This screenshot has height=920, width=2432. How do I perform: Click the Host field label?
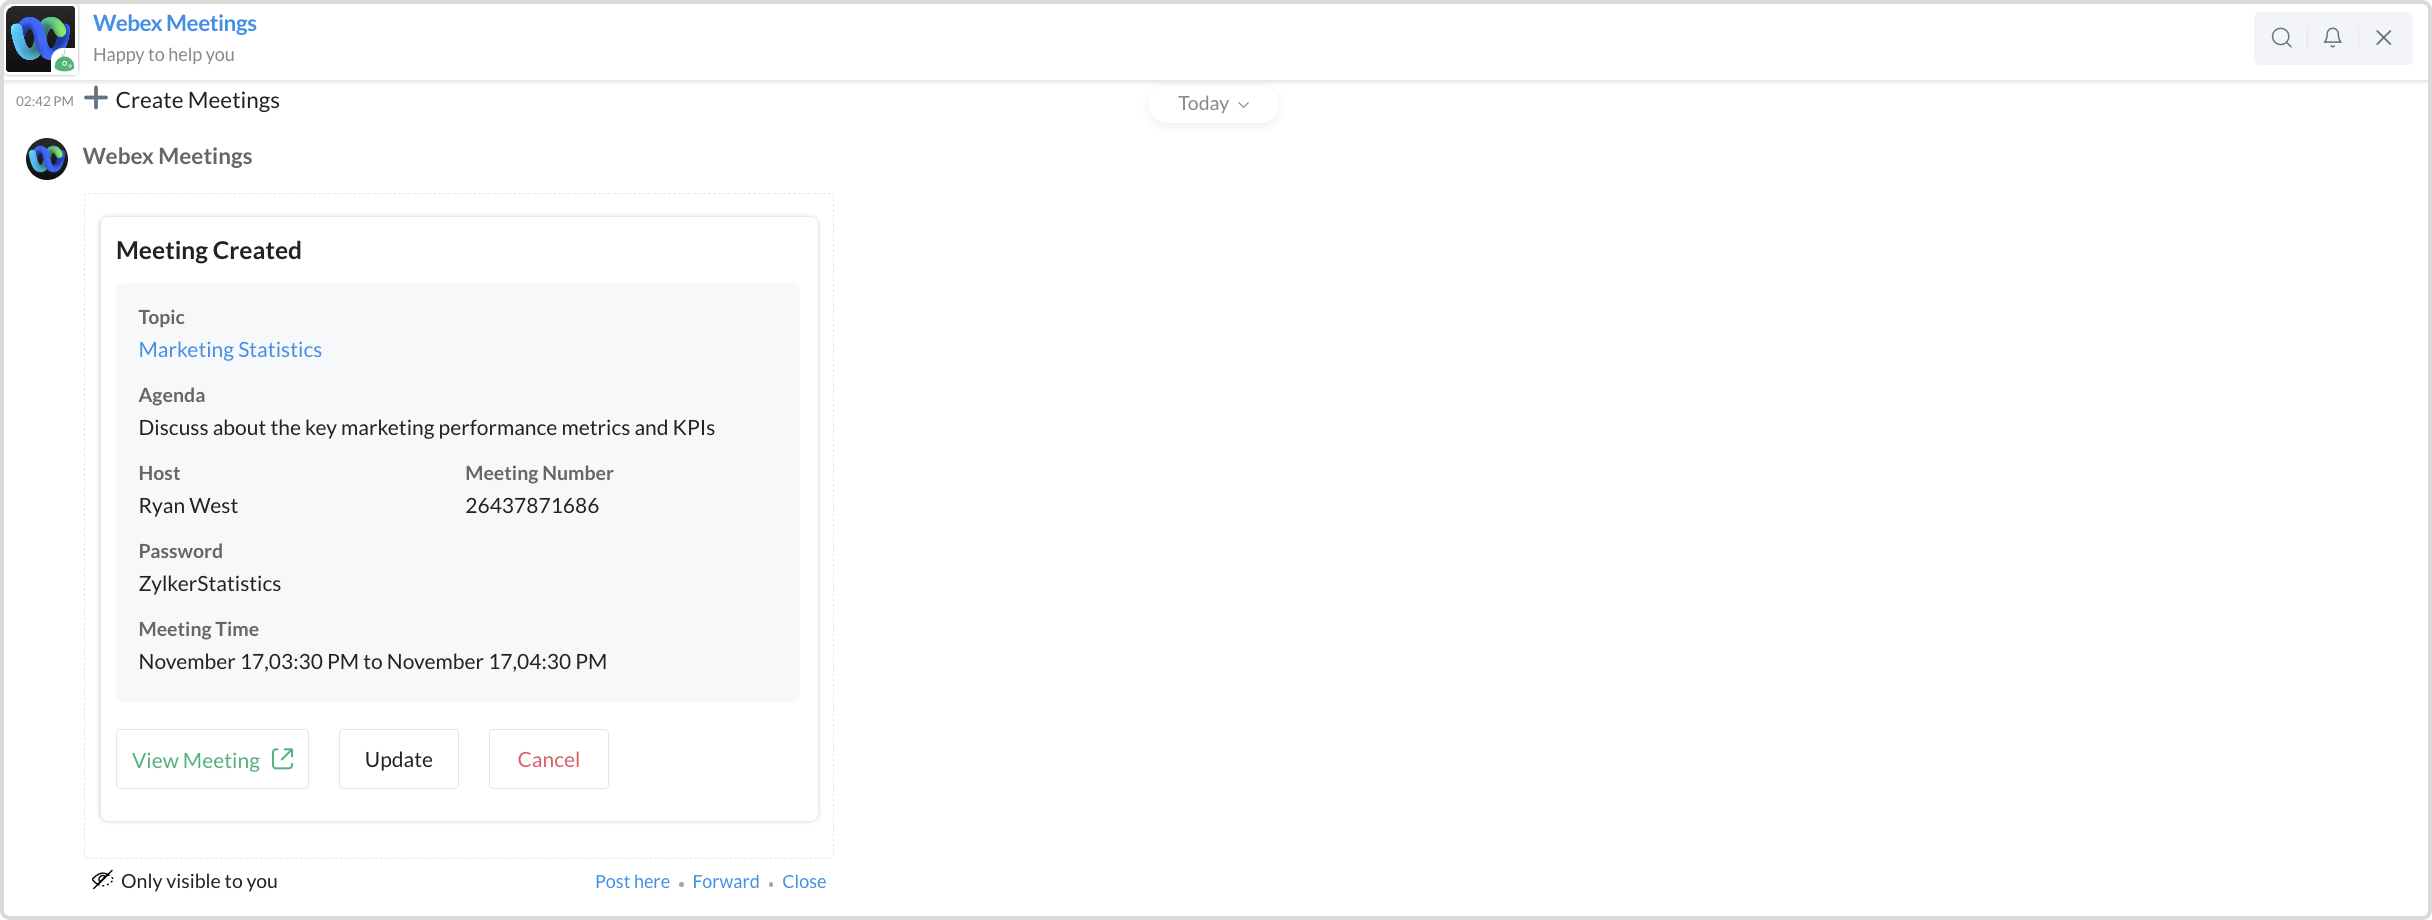coord(160,473)
